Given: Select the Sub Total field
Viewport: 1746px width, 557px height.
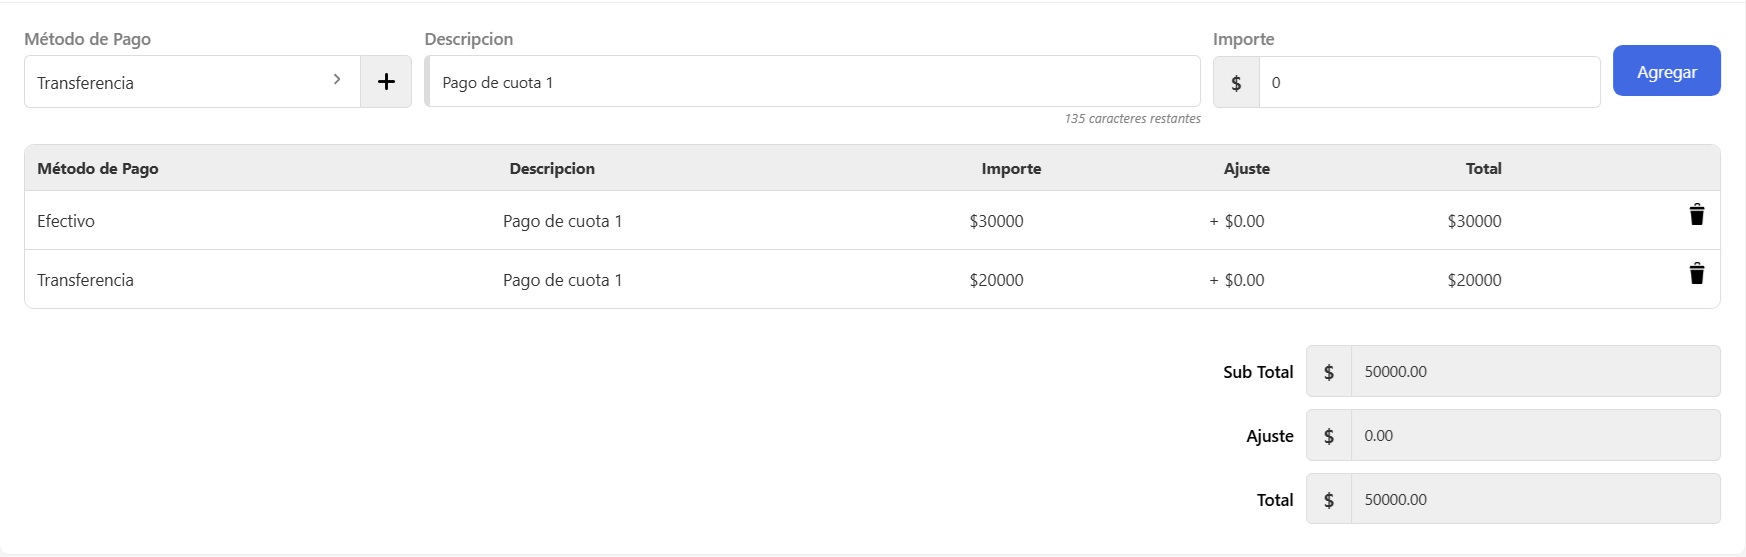Looking at the screenshot, I should [1534, 372].
